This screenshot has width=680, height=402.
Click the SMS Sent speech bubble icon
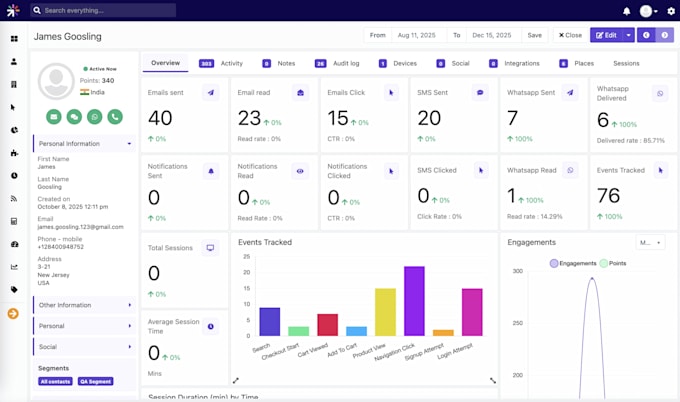(x=480, y=92)
